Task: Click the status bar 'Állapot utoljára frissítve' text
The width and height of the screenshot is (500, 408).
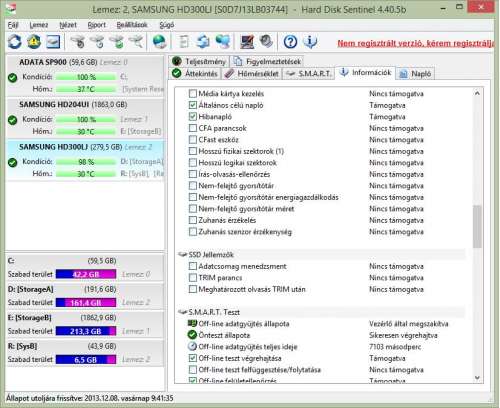Action: pos(90,398)
